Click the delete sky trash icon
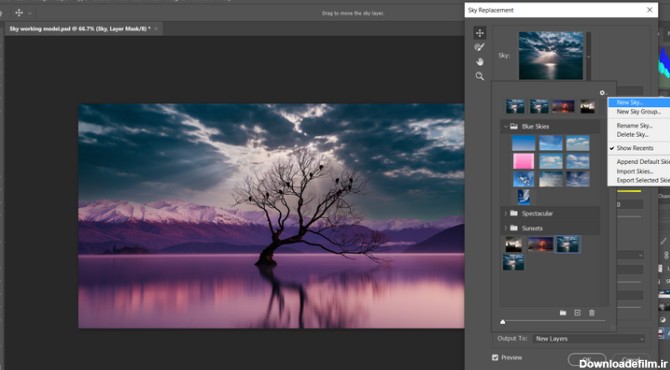Viewport: 670px width, 370px height. click(591, 313)
